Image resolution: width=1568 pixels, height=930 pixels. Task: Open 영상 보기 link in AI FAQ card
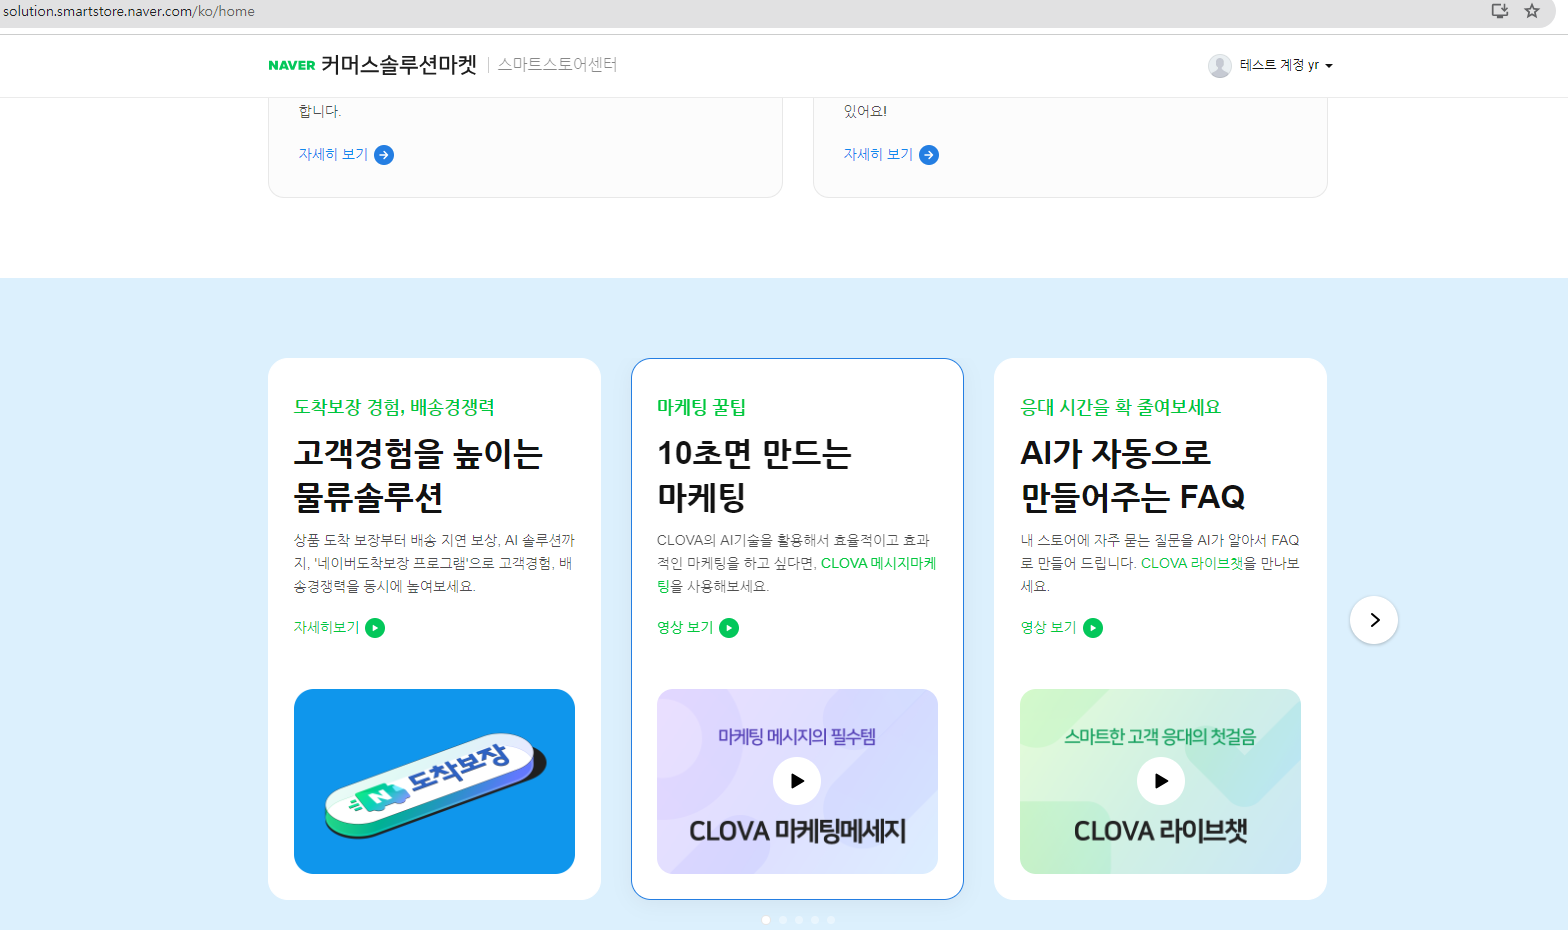[x=1048, y=627]
